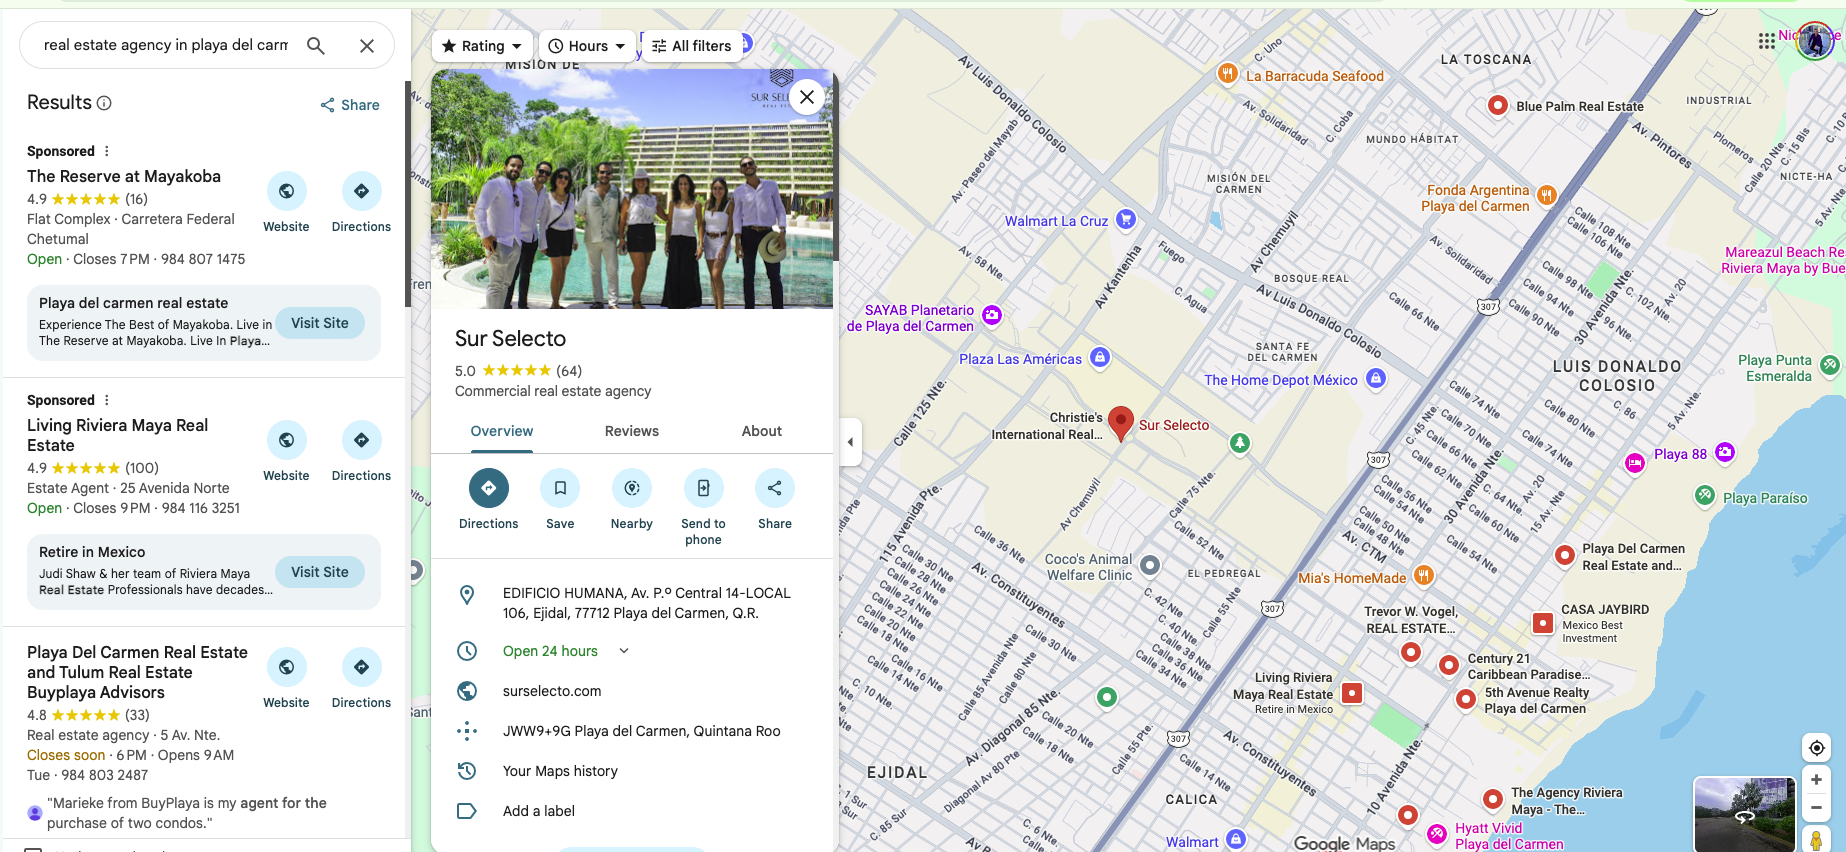Screen dimensions: 1846x852
Task: Open the Hours filter dropdown
Action: point(587,46)
